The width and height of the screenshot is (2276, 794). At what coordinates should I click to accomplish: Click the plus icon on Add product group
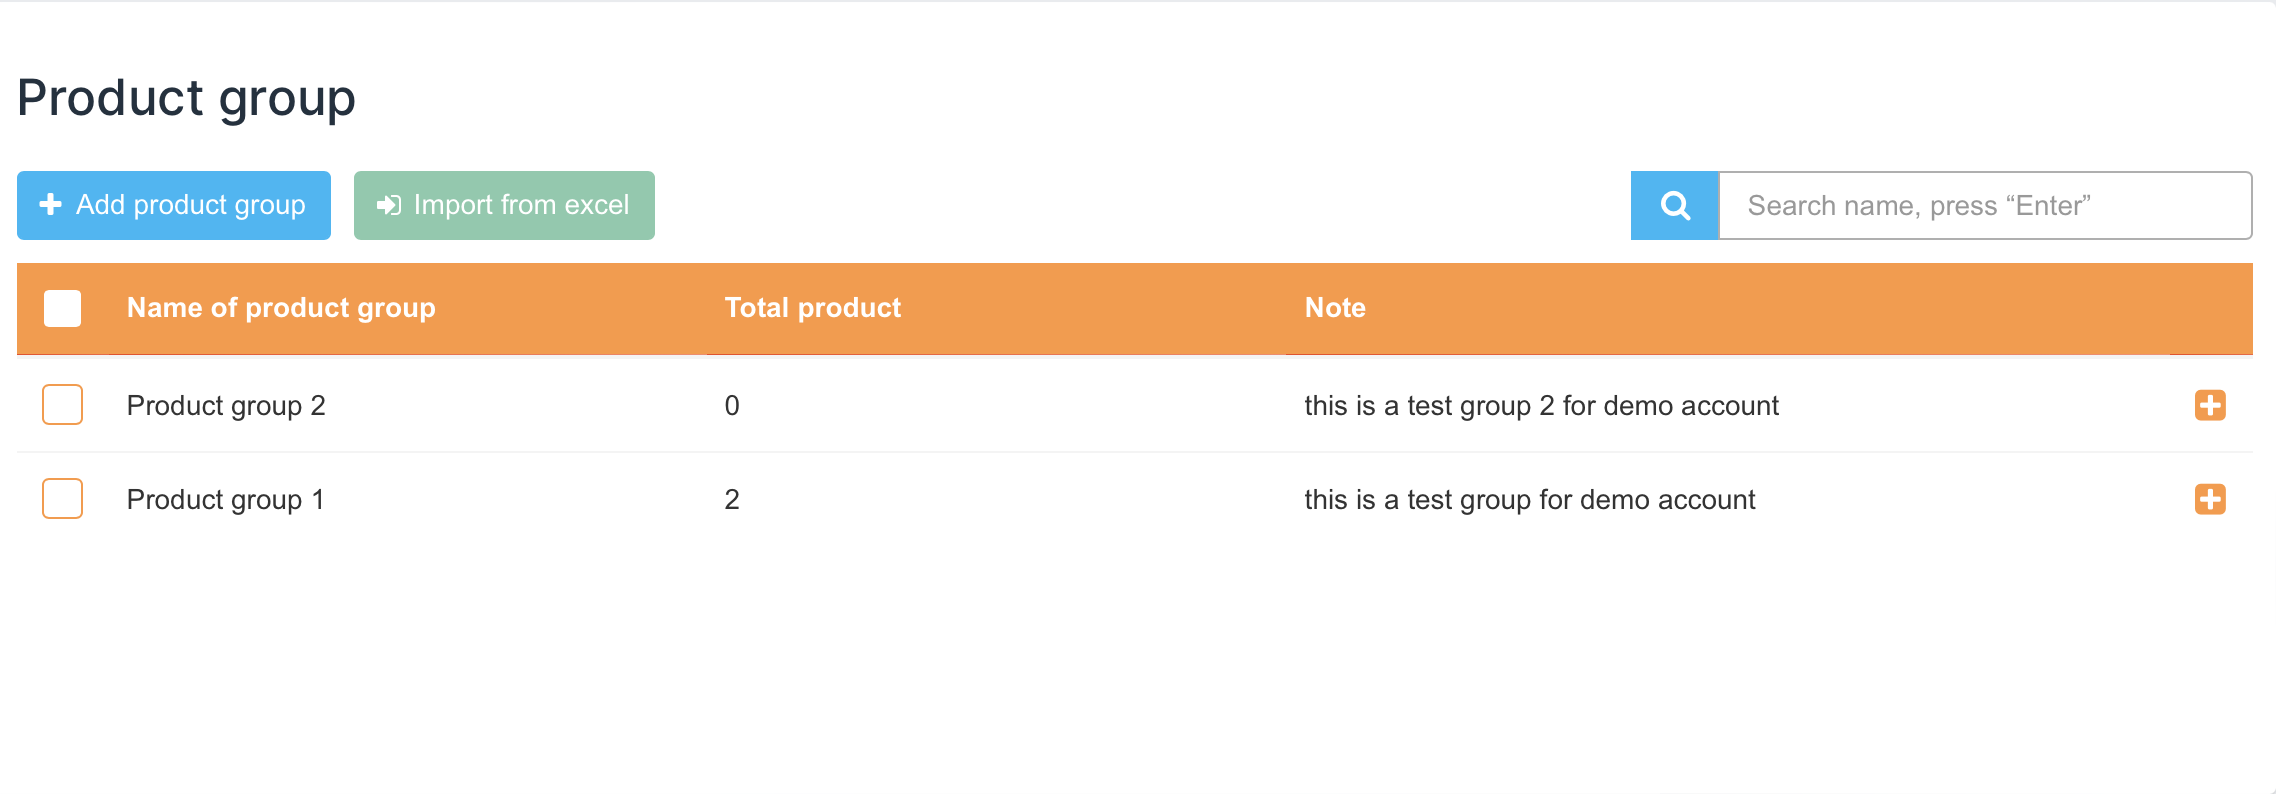coord(50,205)
